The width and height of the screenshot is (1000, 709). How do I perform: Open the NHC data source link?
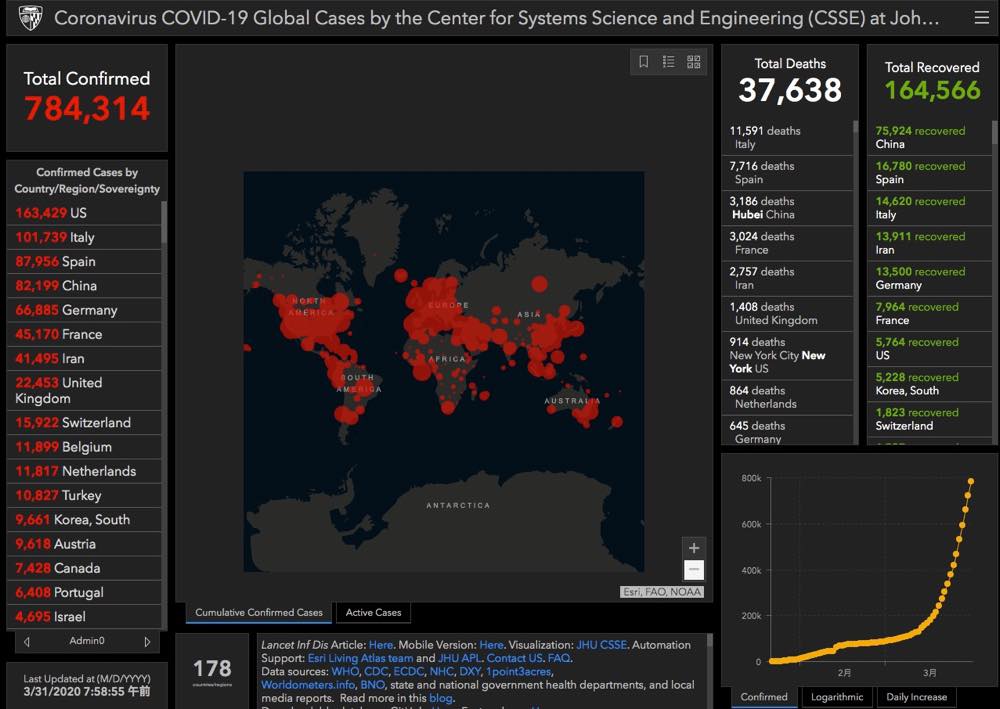click(x=441, y=672)
